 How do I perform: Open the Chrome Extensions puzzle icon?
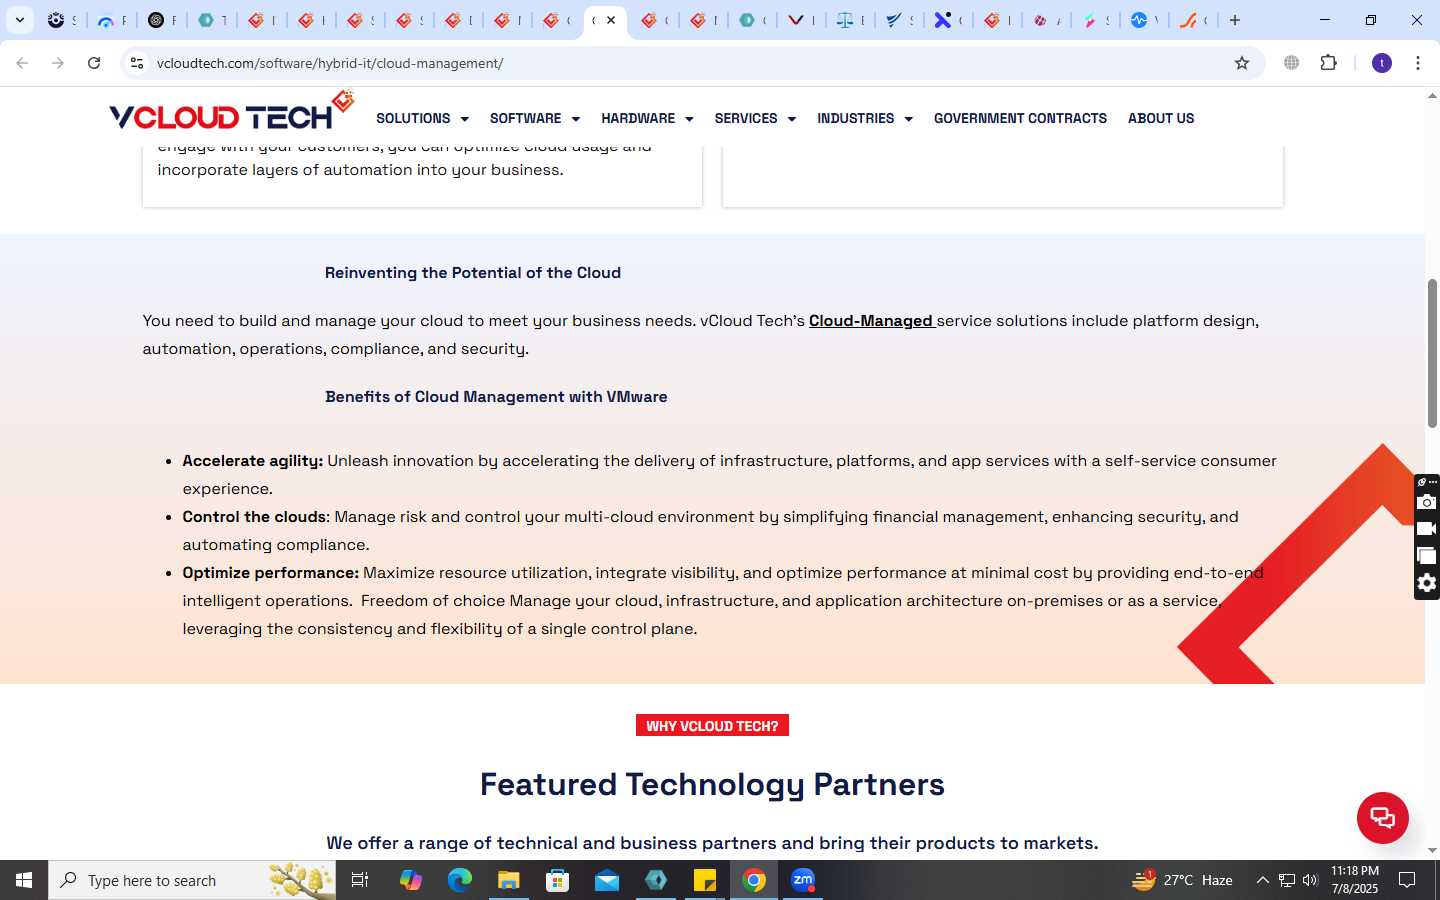1328,63
